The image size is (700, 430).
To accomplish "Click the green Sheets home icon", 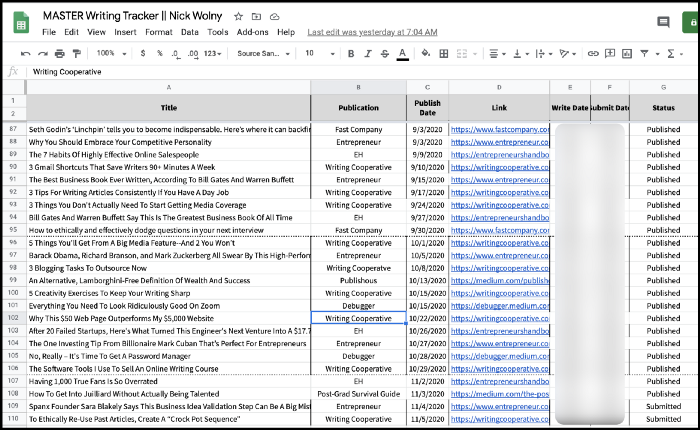I will 21,22.
